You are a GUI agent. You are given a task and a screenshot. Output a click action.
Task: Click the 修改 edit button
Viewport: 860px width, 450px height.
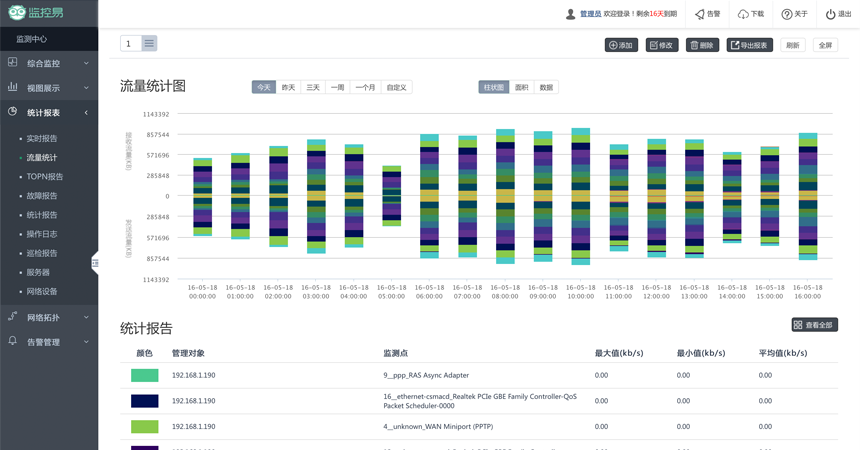pyautogui.click(x=662, y=45)
